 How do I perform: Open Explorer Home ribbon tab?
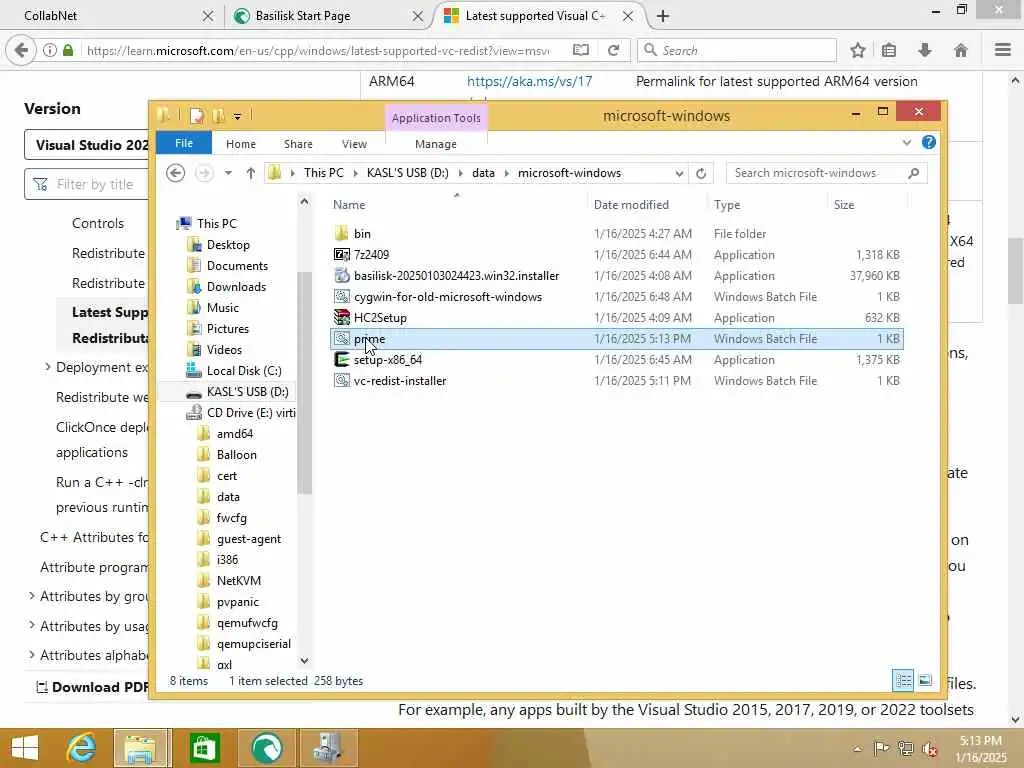(x=241, y=144)
